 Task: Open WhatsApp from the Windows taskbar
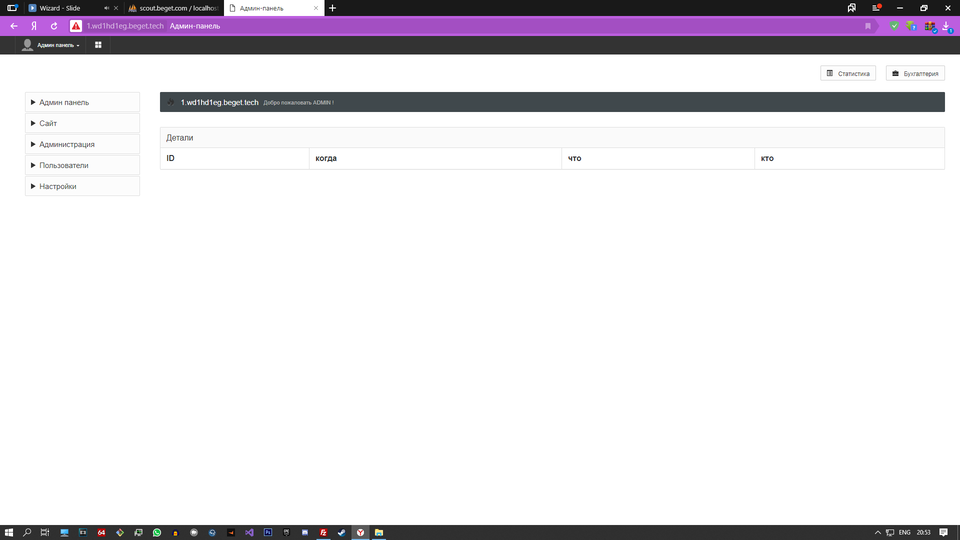pos(157,533)
